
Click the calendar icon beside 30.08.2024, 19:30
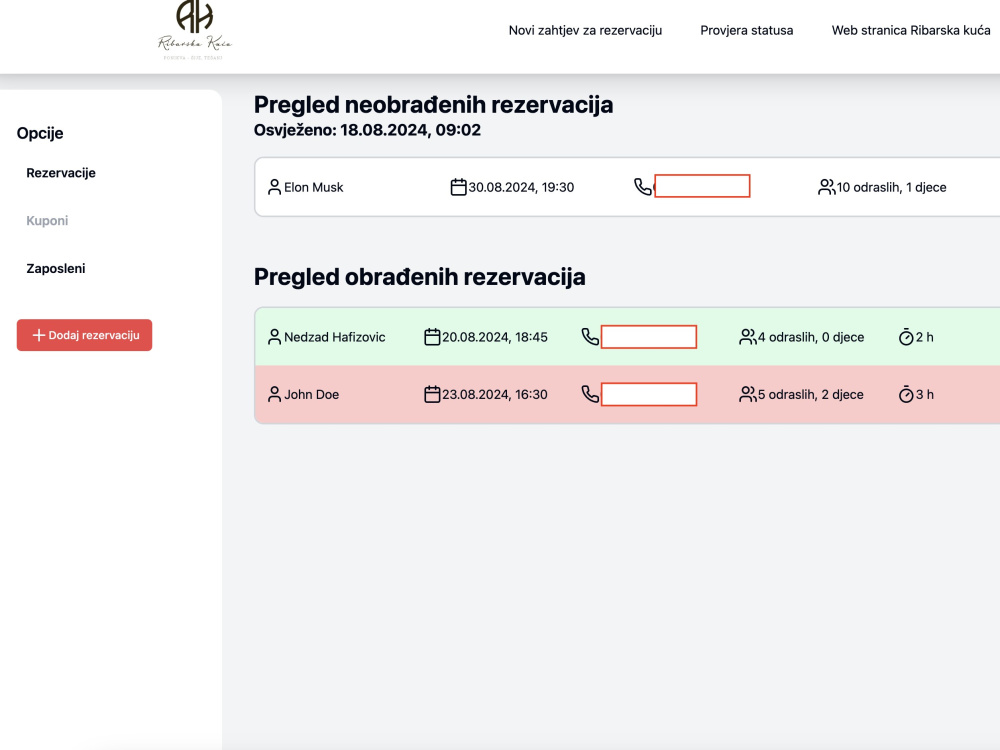tap(458, 187)
